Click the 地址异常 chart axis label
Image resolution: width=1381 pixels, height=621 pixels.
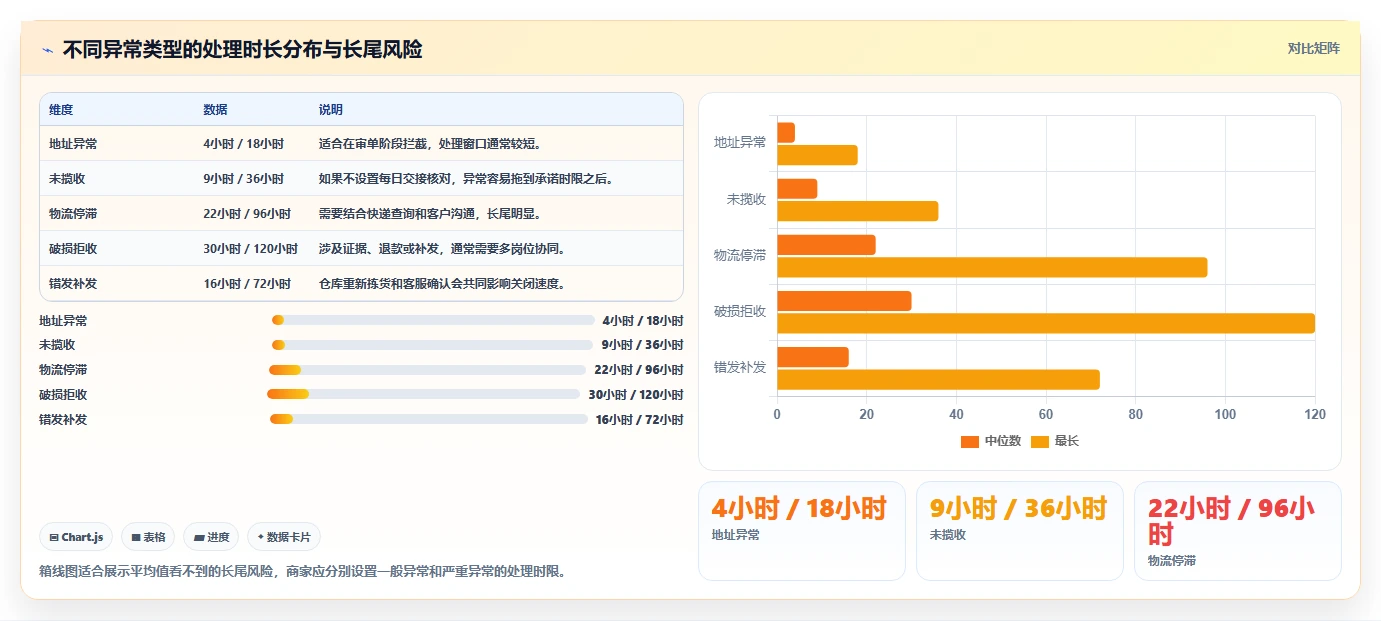pos(740,143)
